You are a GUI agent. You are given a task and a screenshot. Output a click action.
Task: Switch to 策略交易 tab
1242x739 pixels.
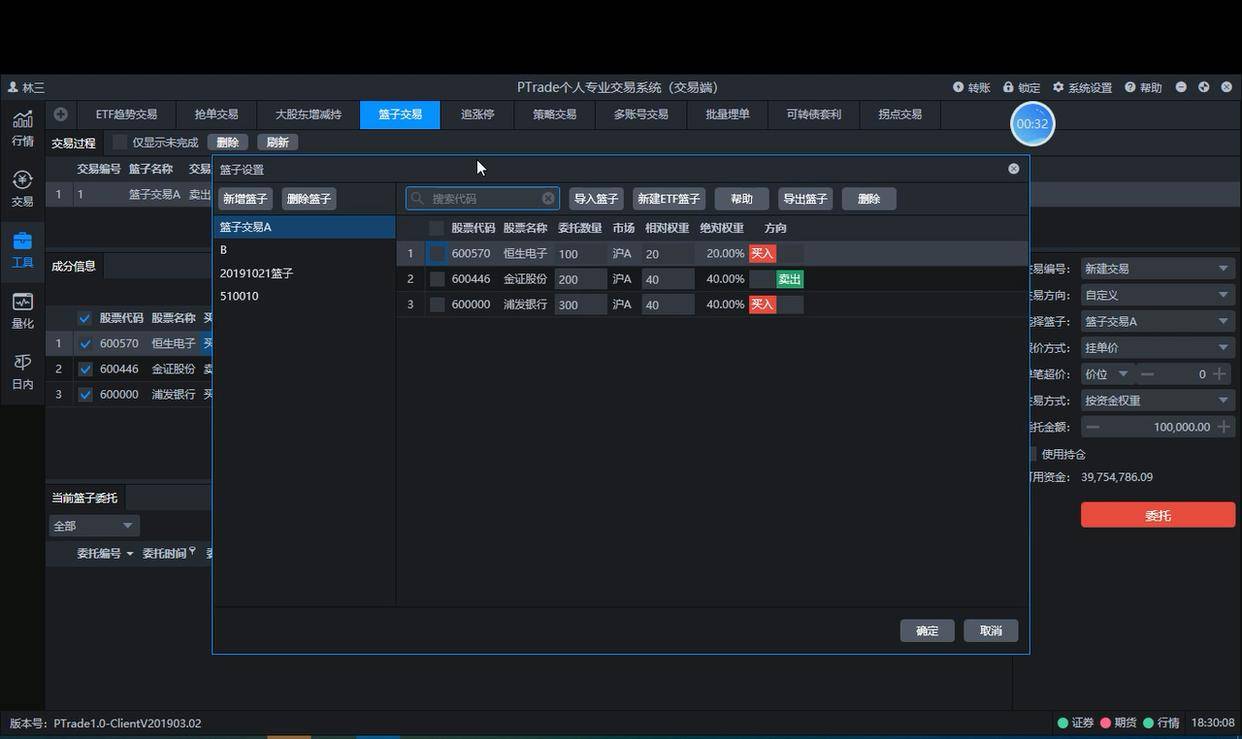554,114
